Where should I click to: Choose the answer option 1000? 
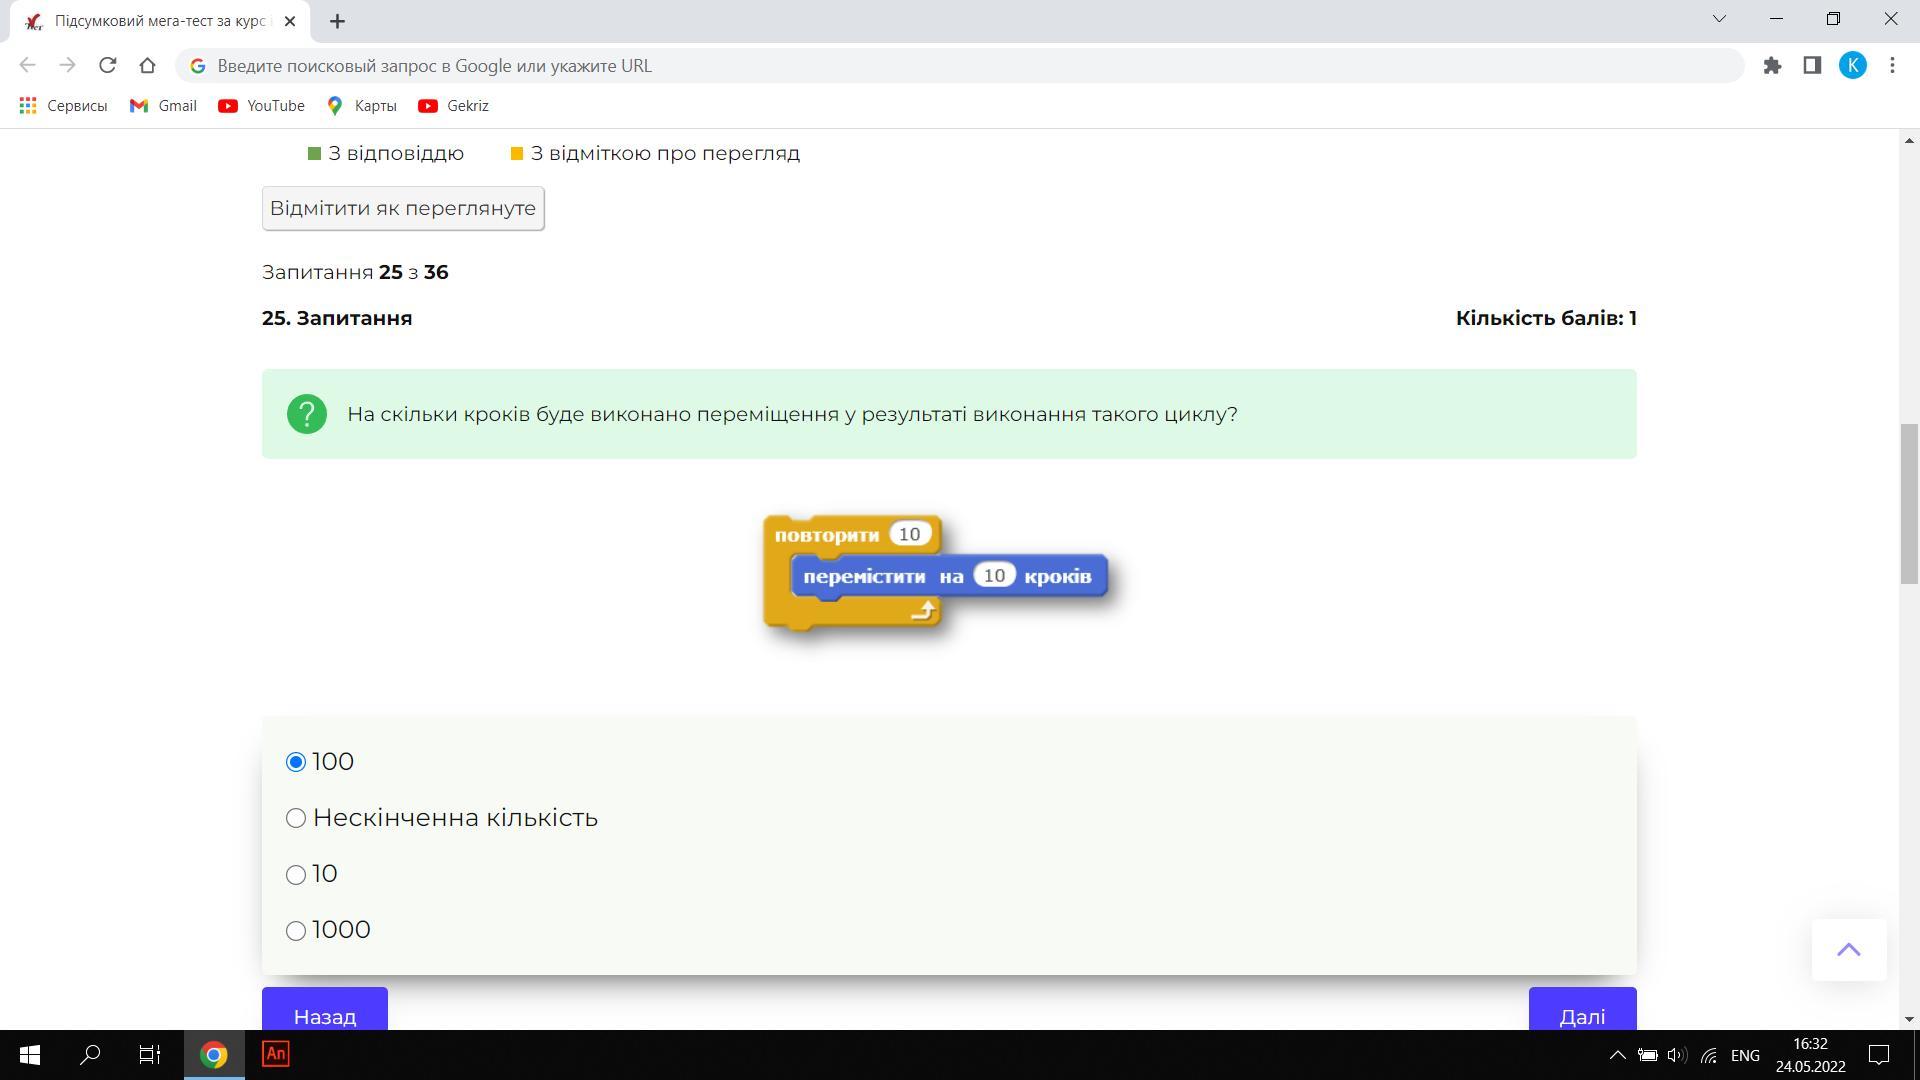click(x=296, y=931)
